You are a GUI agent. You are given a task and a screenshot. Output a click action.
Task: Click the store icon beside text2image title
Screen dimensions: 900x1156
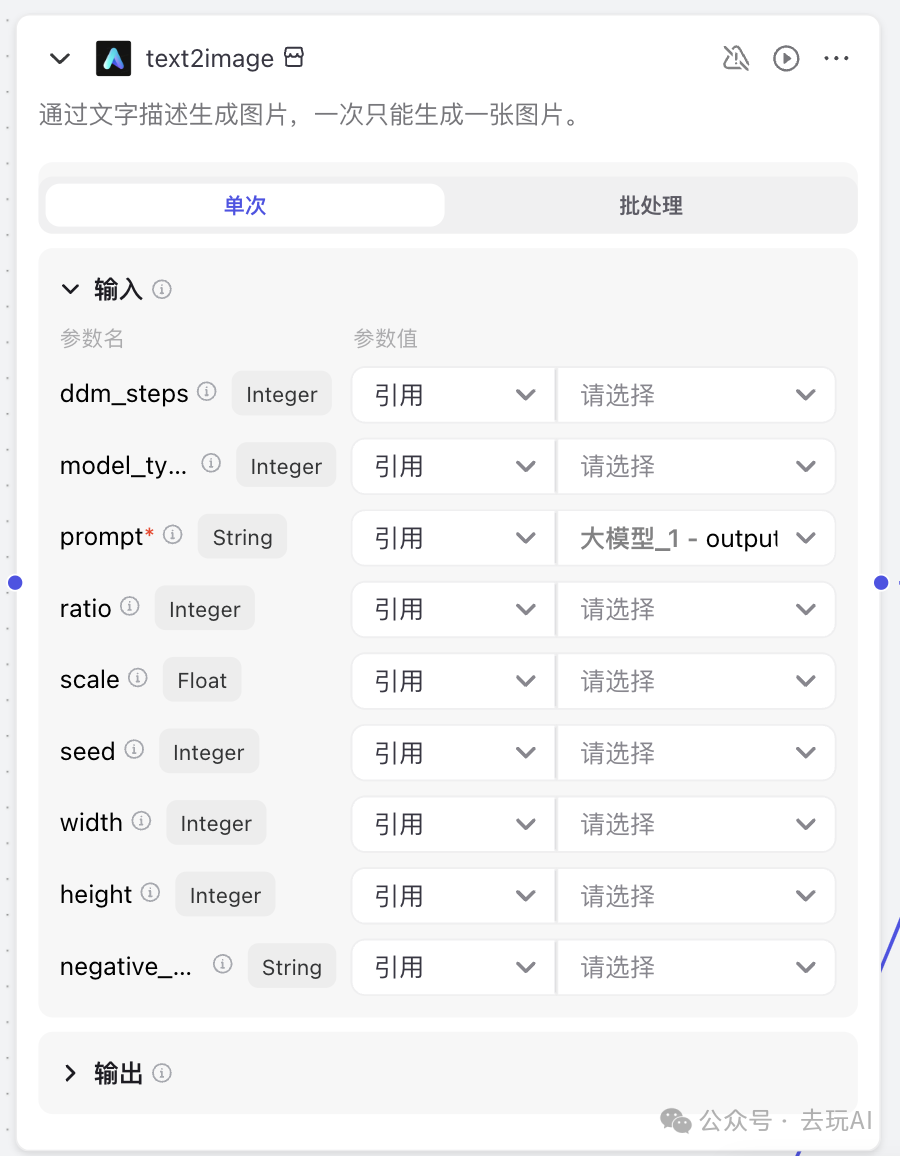click(294, 57)
